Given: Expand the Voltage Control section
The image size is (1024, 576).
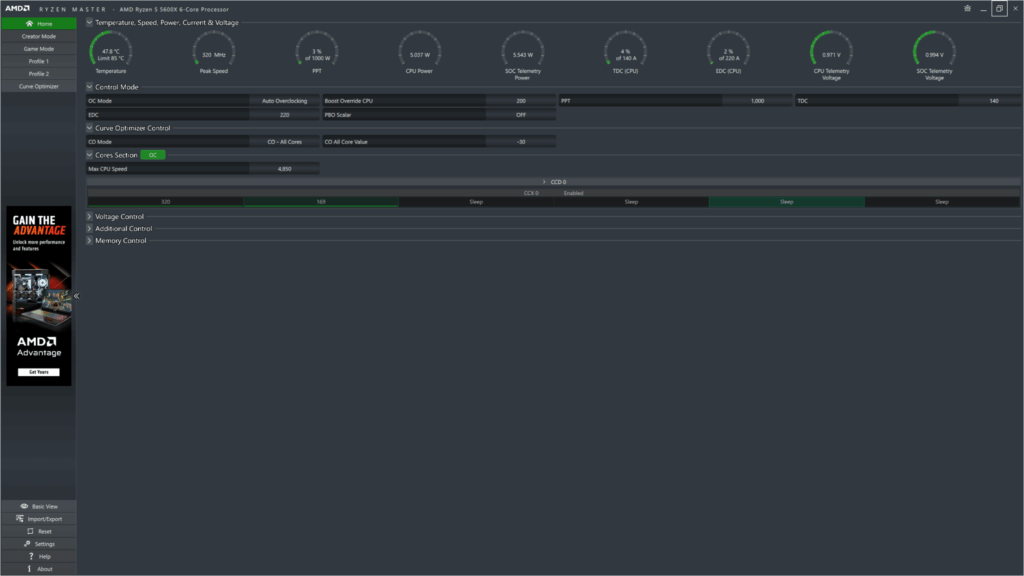Looking at the screenshot, I should (89, 216).
